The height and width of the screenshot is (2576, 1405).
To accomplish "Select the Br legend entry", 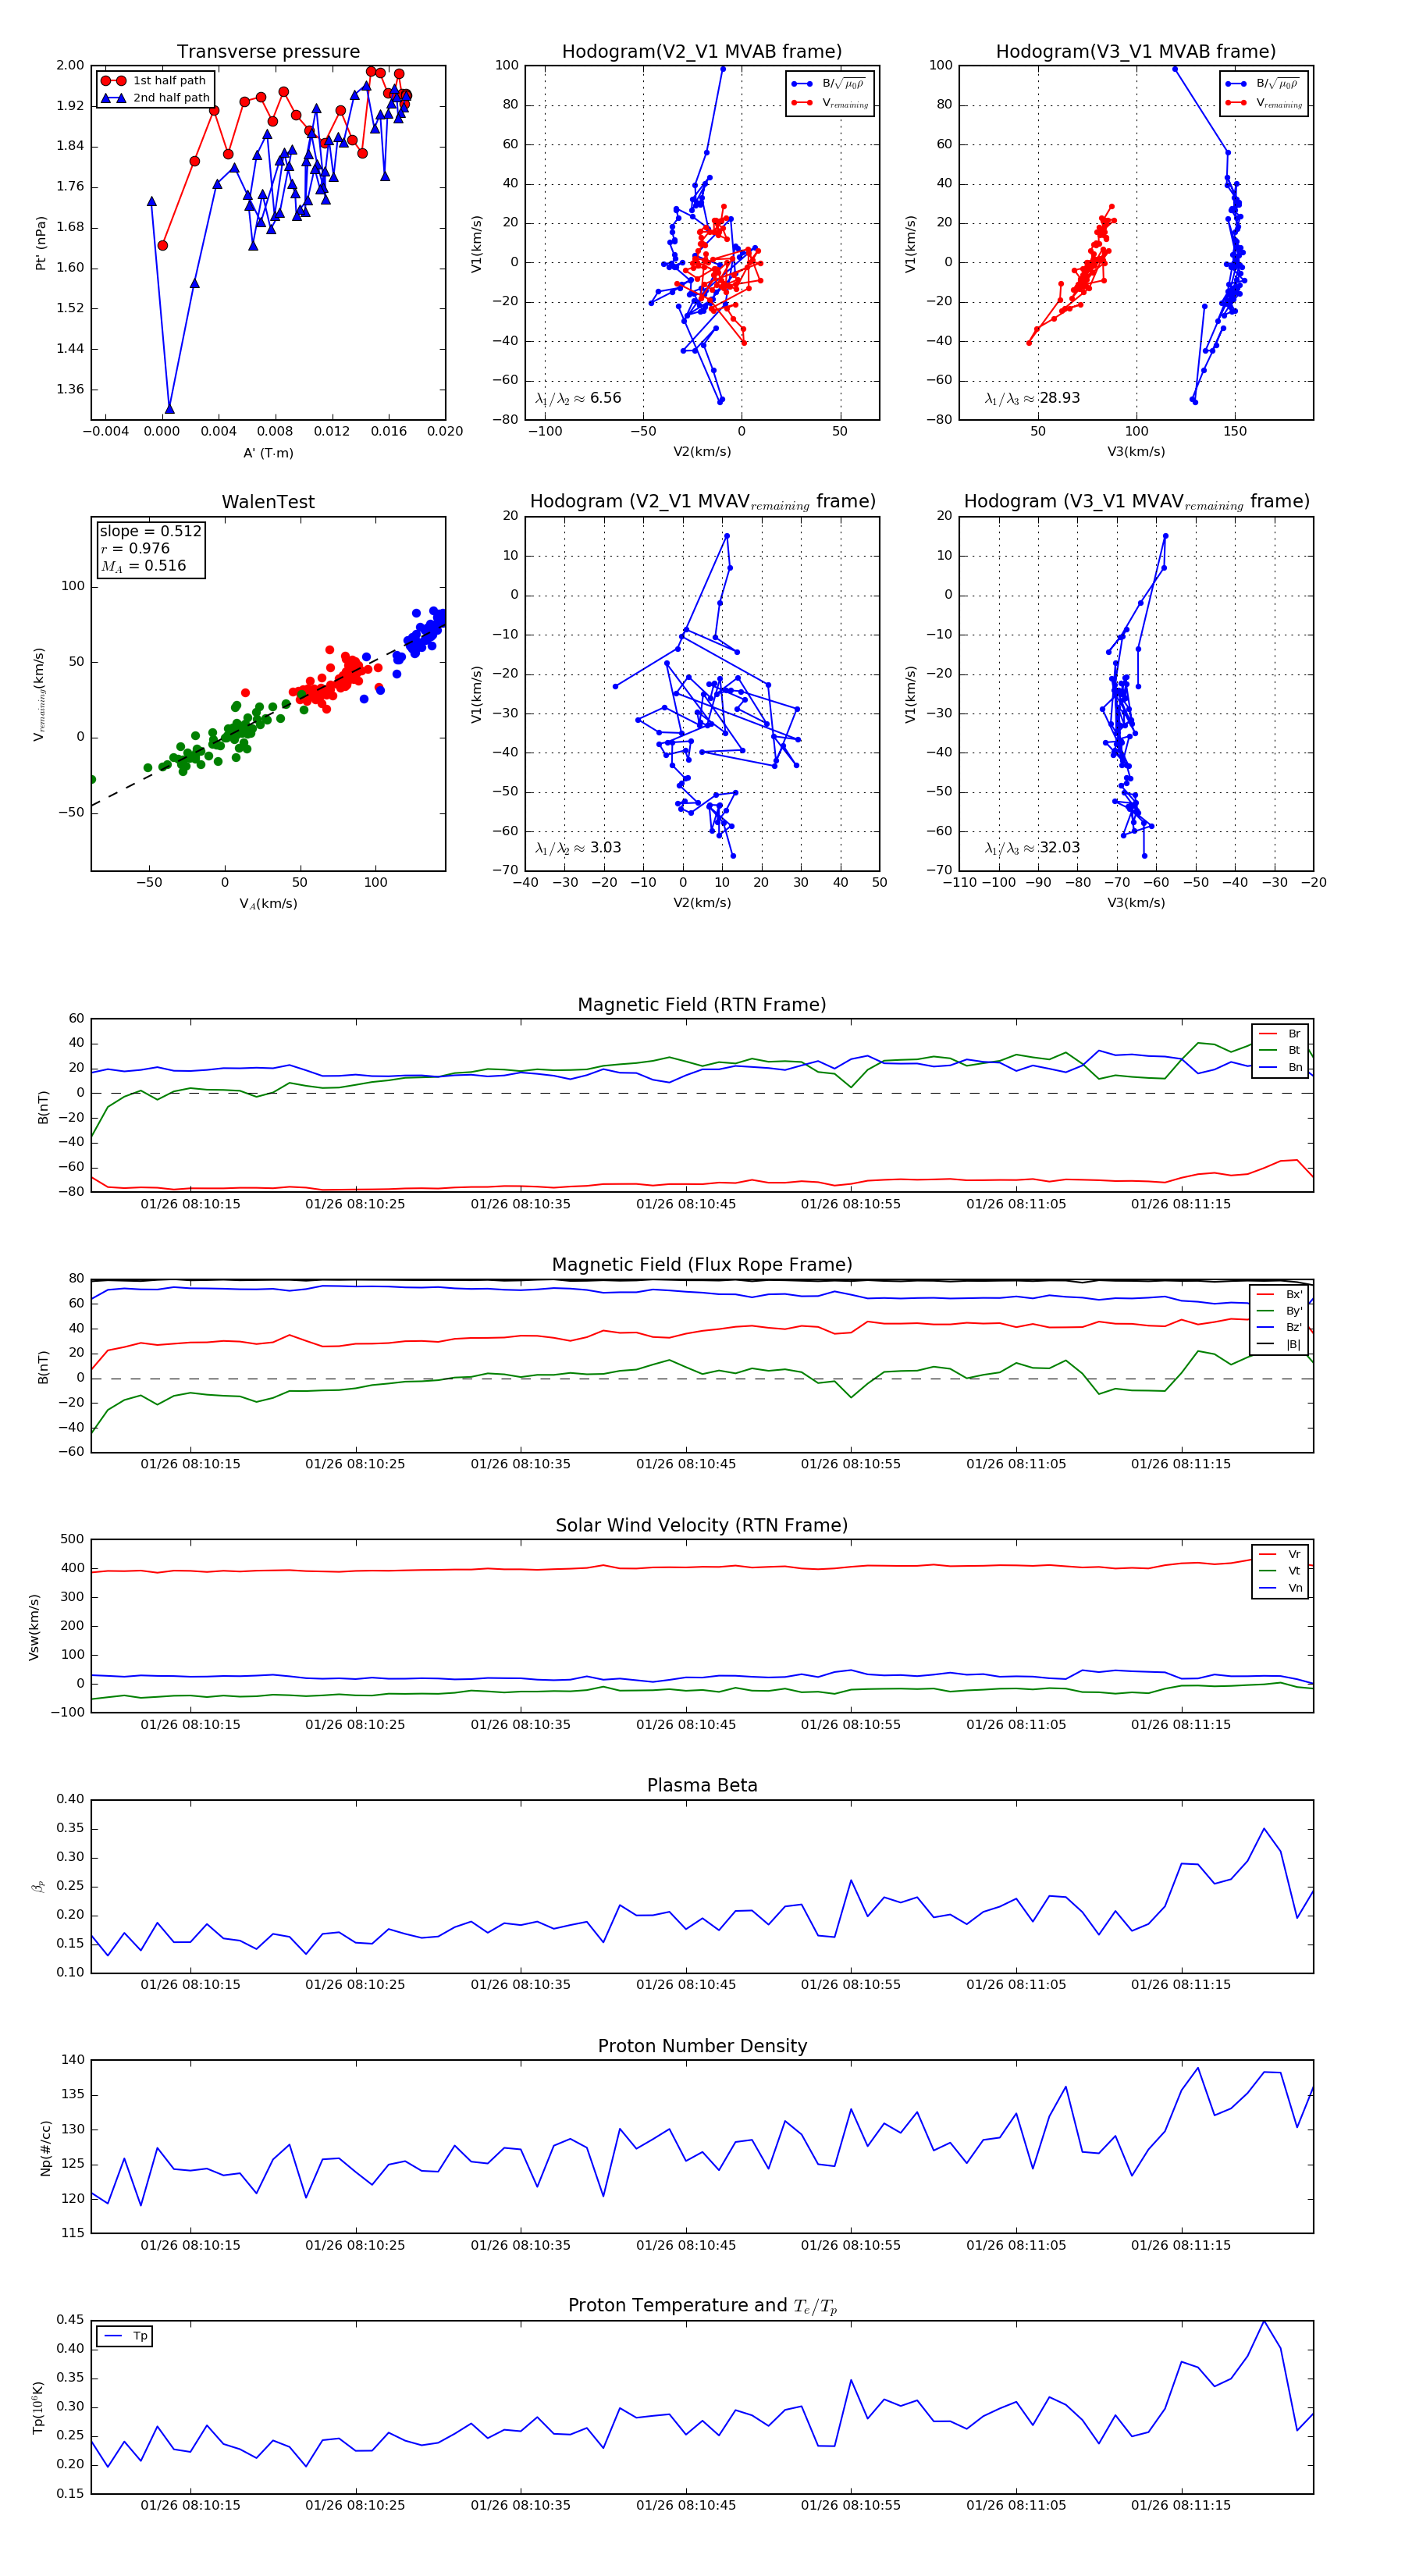I will 1280,1034.
